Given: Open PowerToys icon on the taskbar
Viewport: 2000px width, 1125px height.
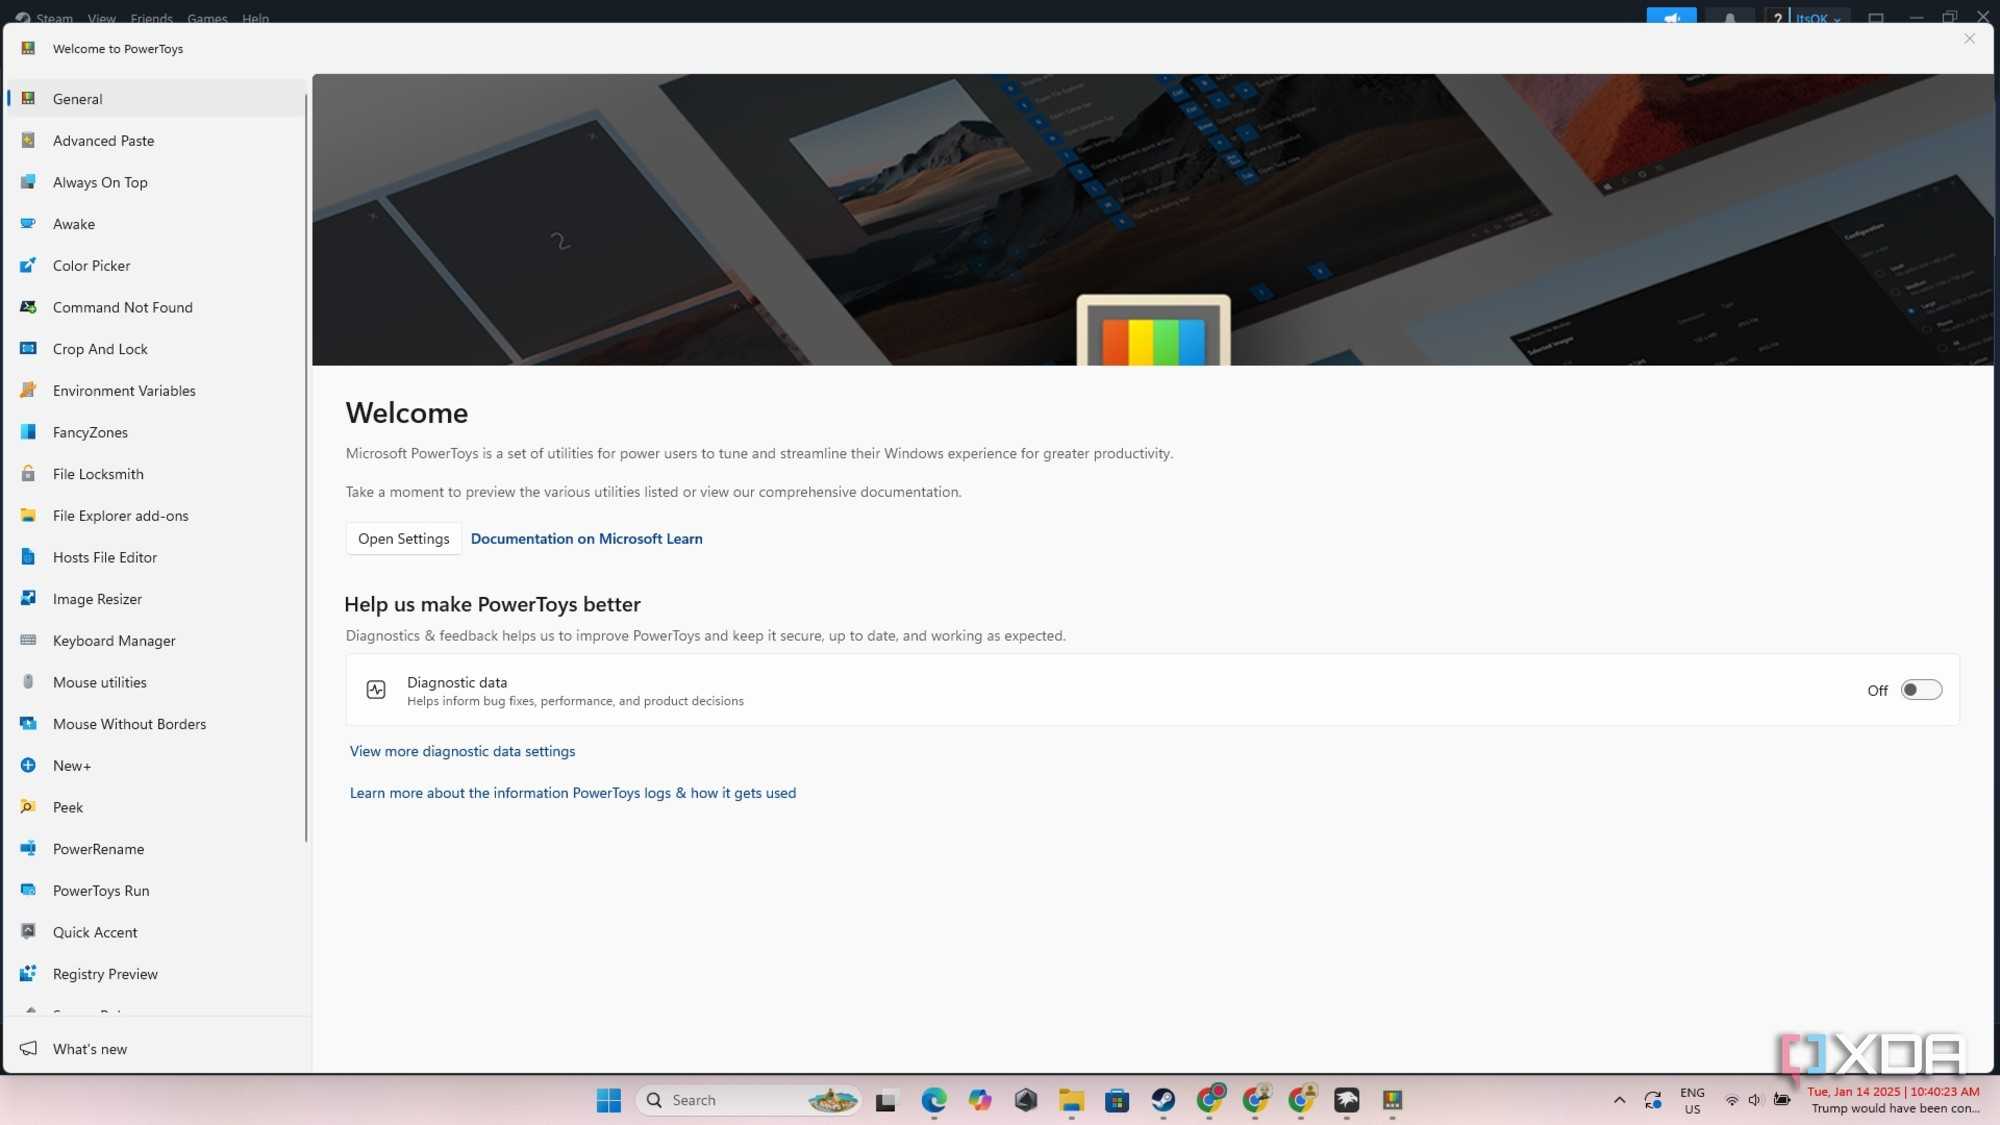Looking at the screenshot, I should (1392, 1100).
